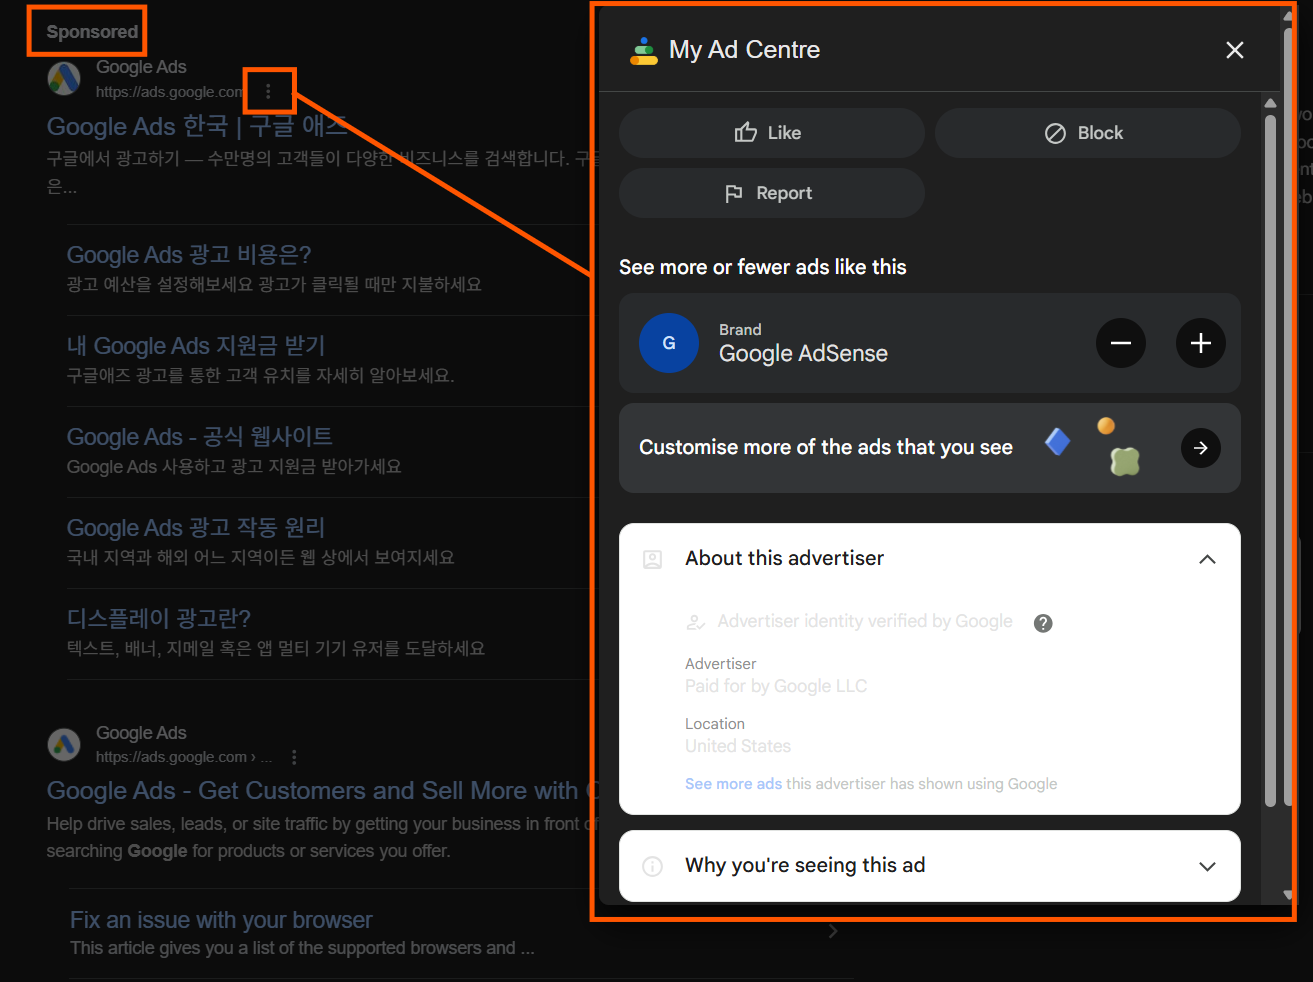Viewport: 1313px width, 982px height.
Task: Click the blue G brand avatar
Action: pos(669,343)
